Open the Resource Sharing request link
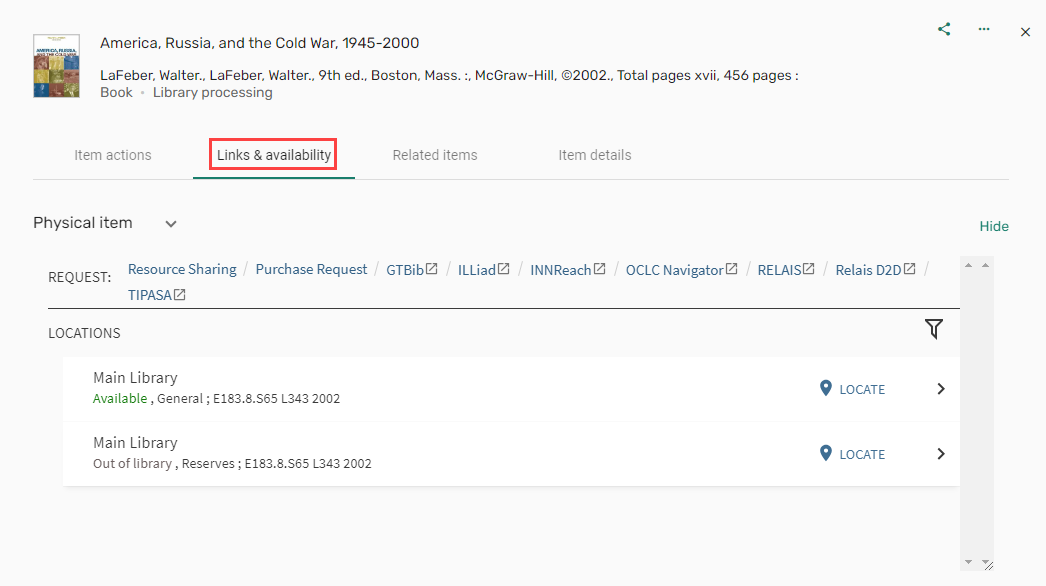Image resolution: width=1046 pixels, height=586 pixels. 182,269
